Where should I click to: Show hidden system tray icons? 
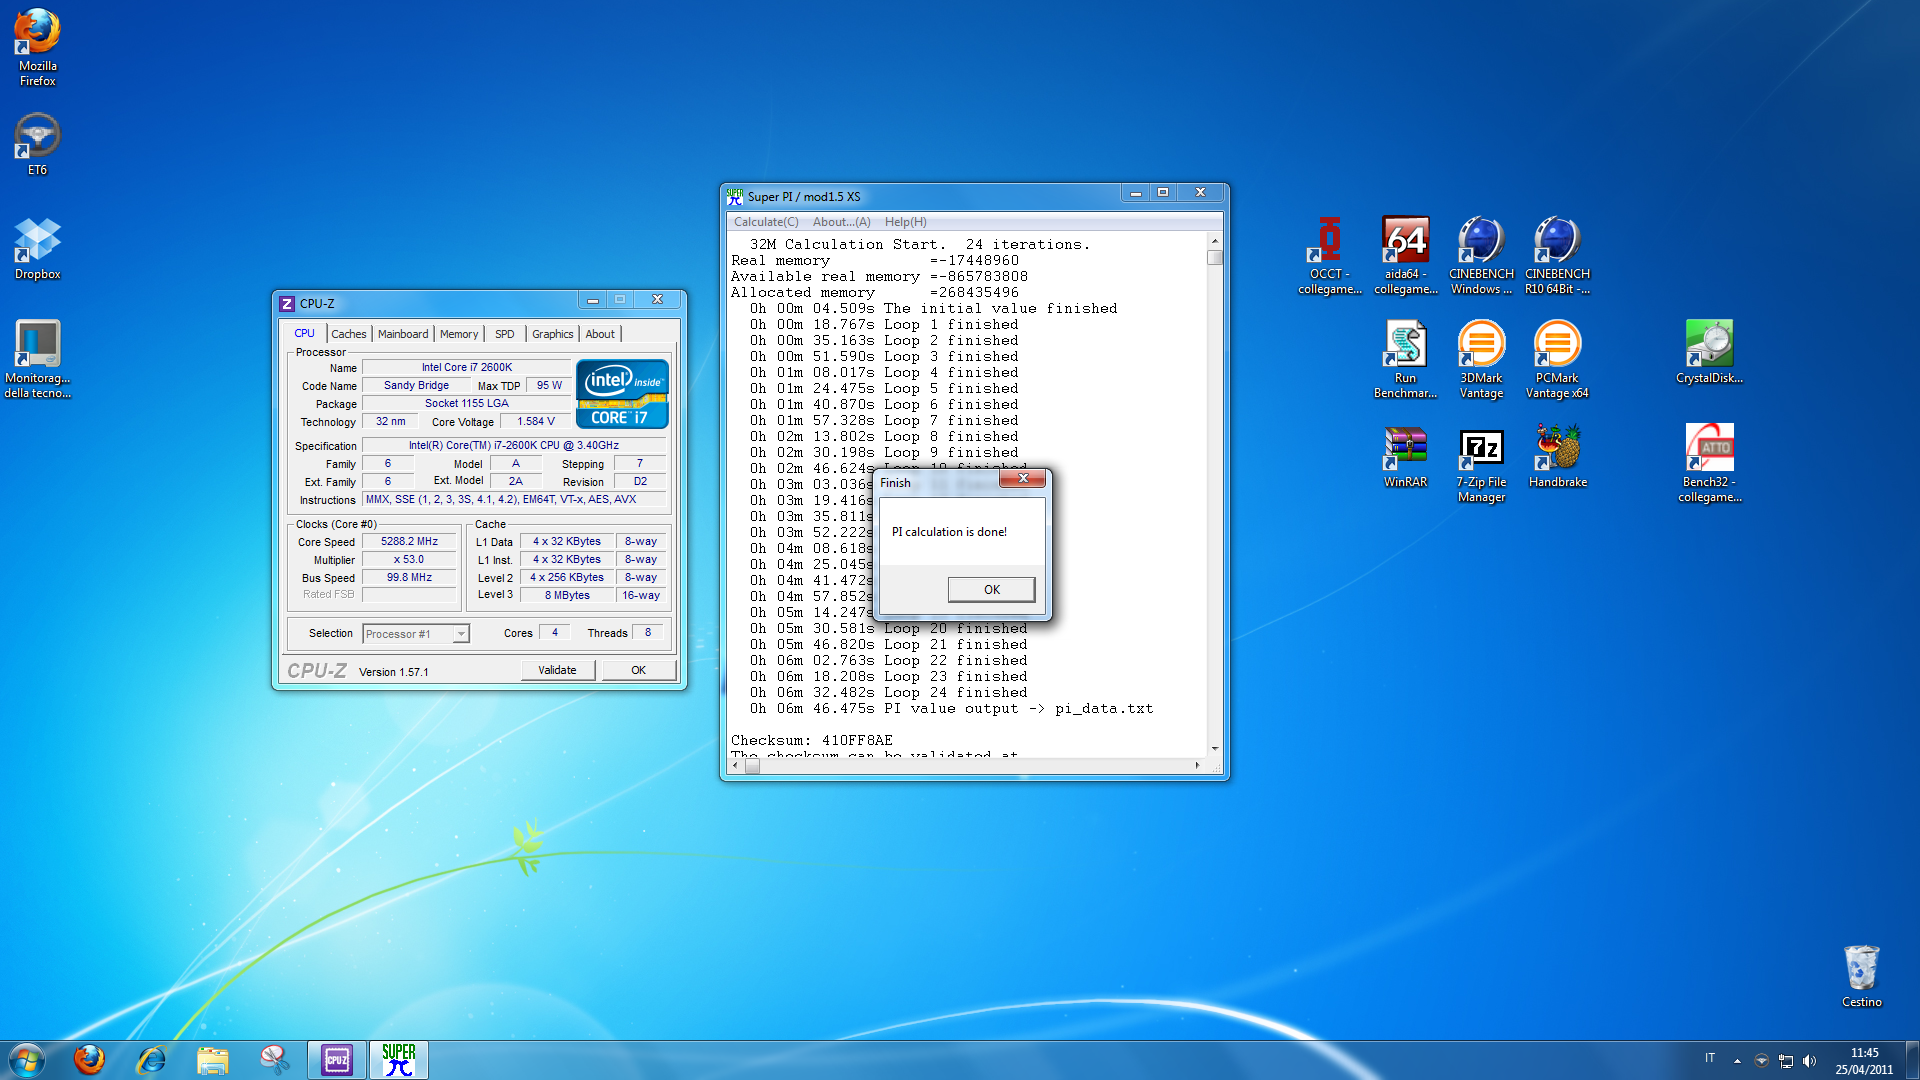click(1737, 1061)
